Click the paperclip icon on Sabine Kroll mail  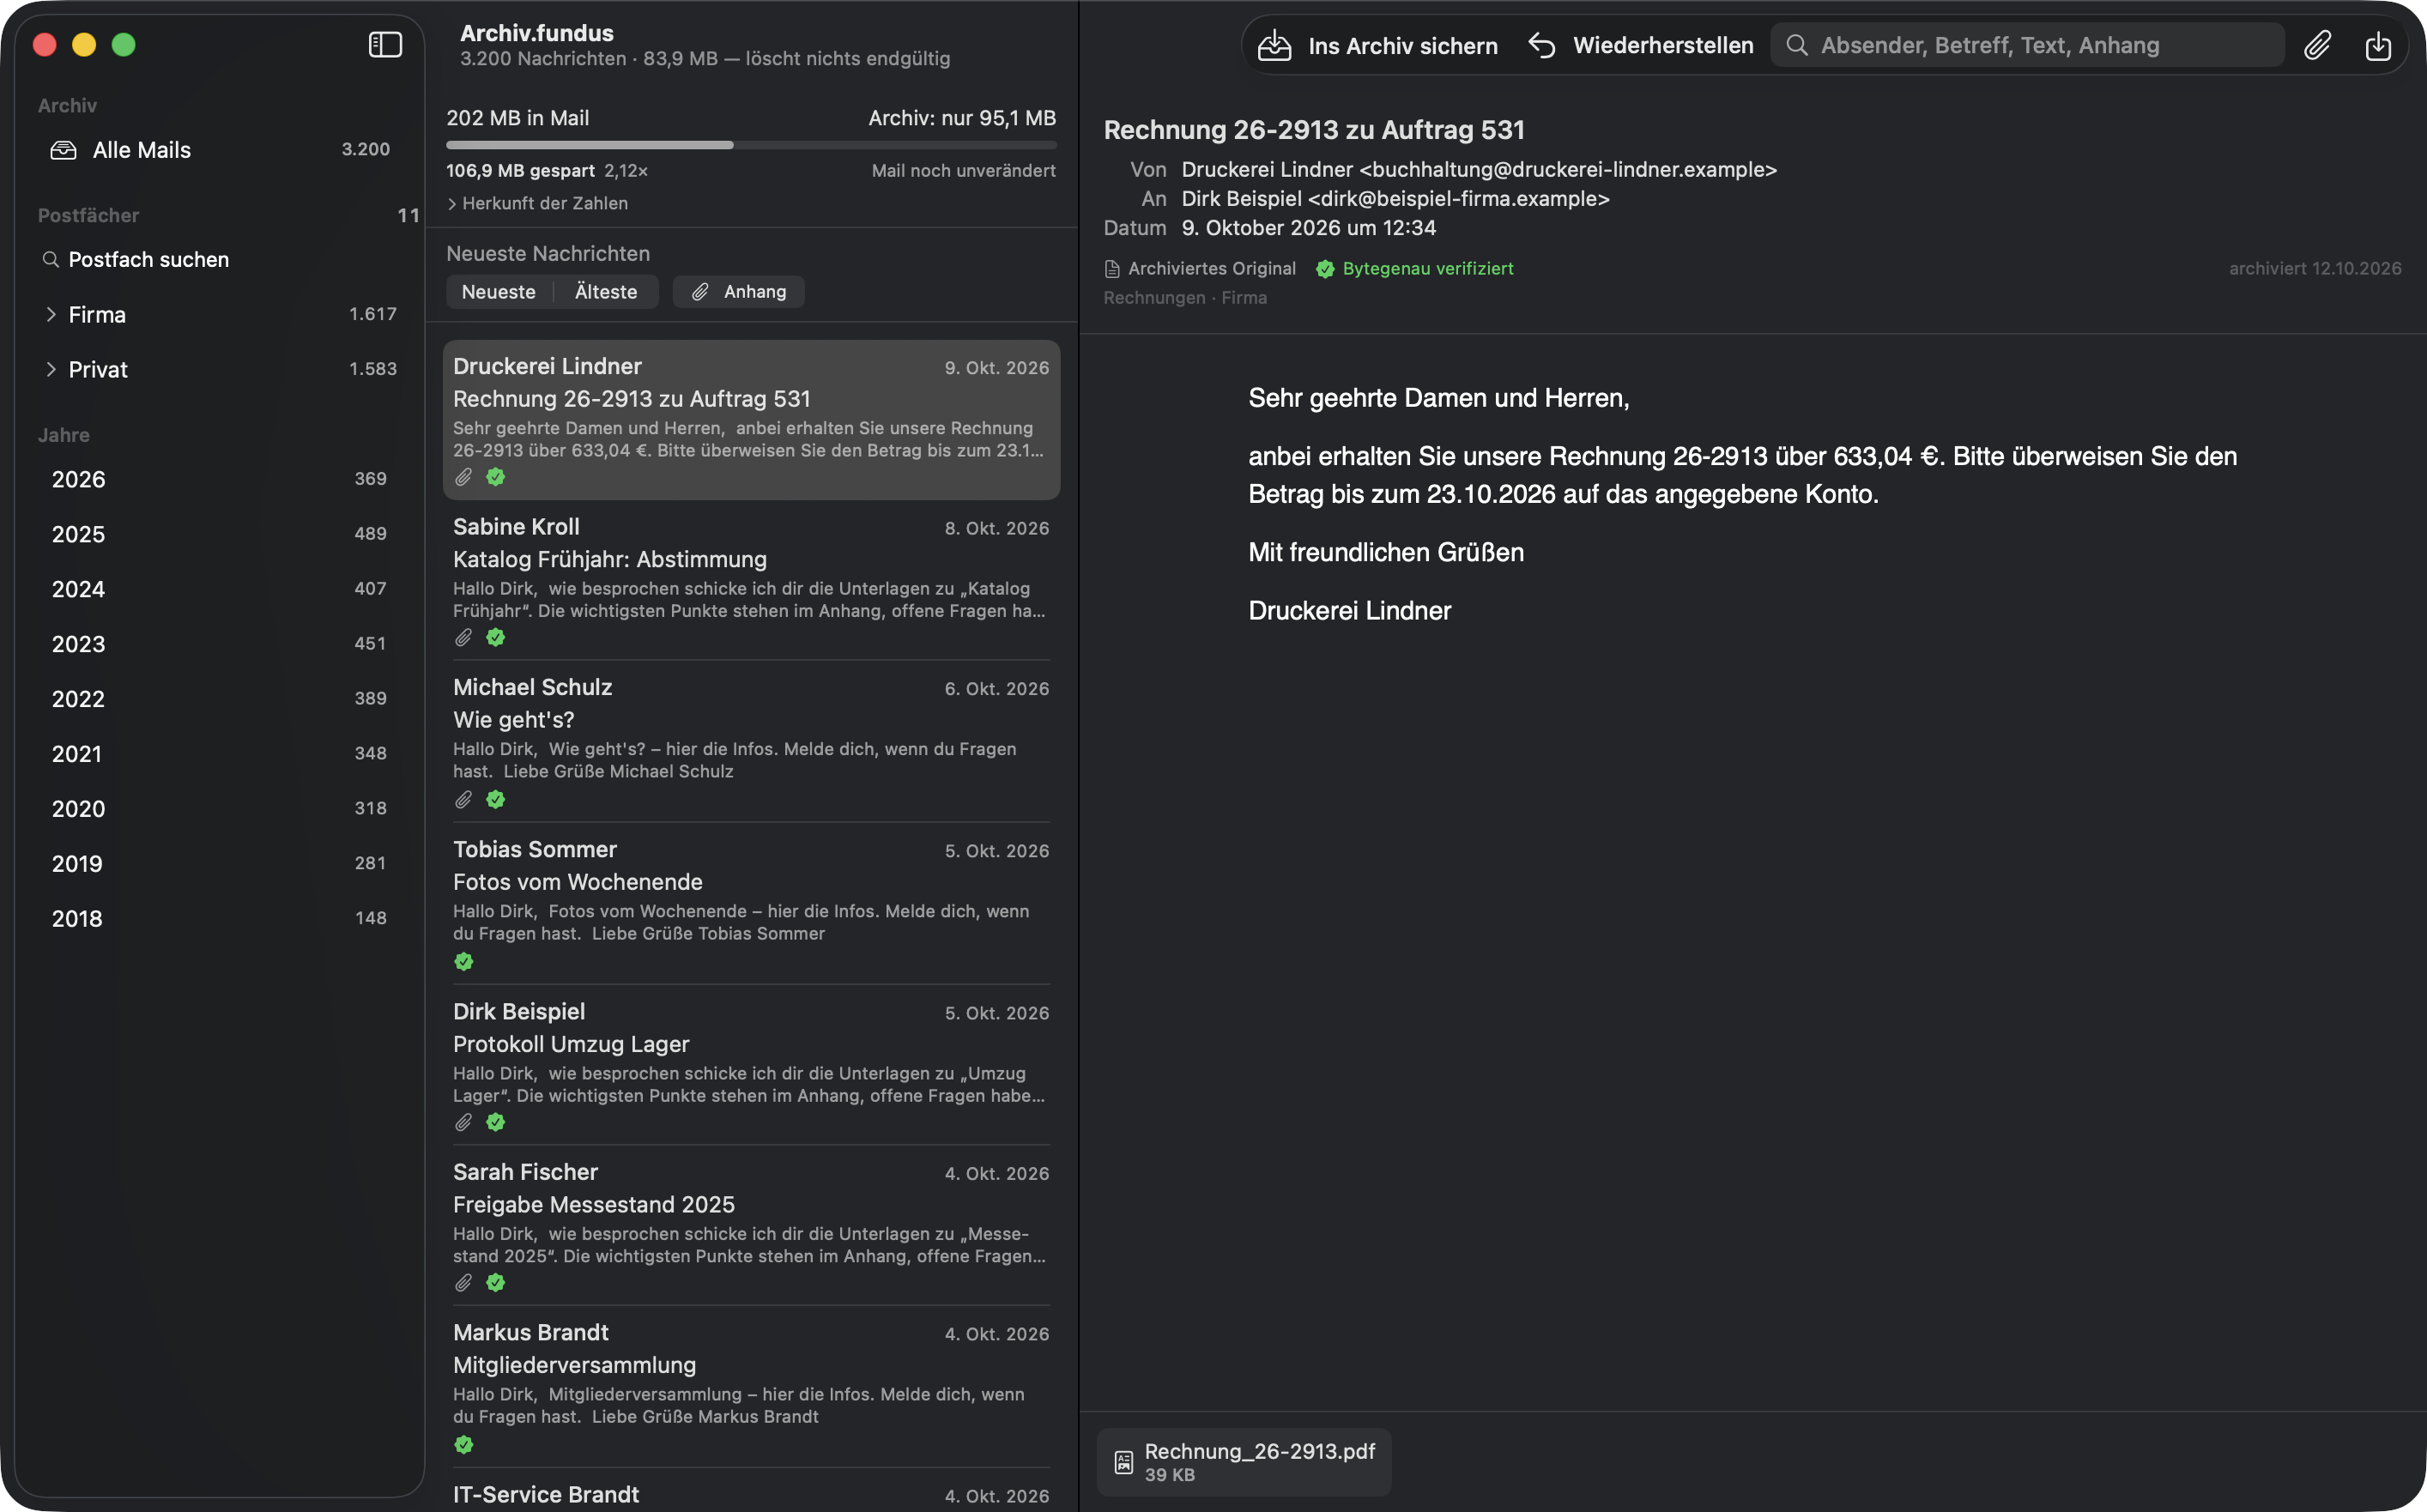click(463, 638)
